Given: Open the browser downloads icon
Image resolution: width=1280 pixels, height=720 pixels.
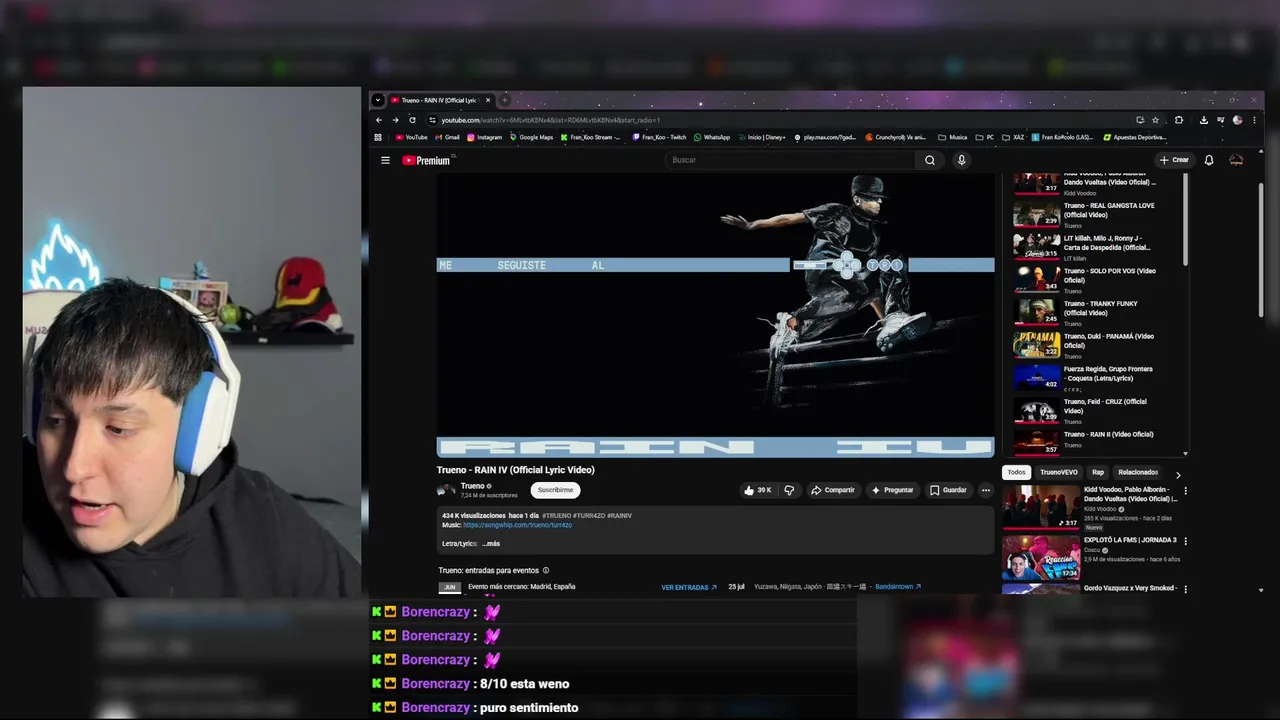Looking at the screenshot, I should 1203,120.
